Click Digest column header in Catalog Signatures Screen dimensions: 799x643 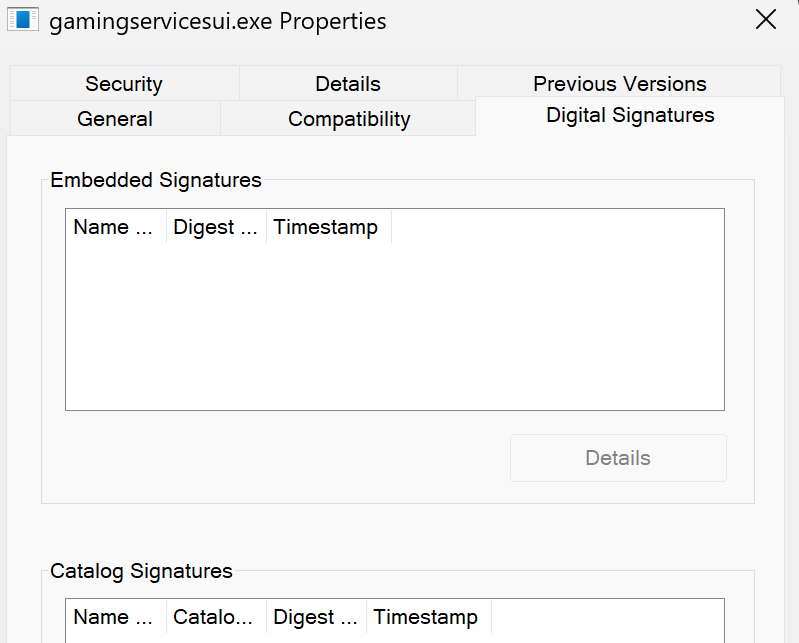point(316,617)
